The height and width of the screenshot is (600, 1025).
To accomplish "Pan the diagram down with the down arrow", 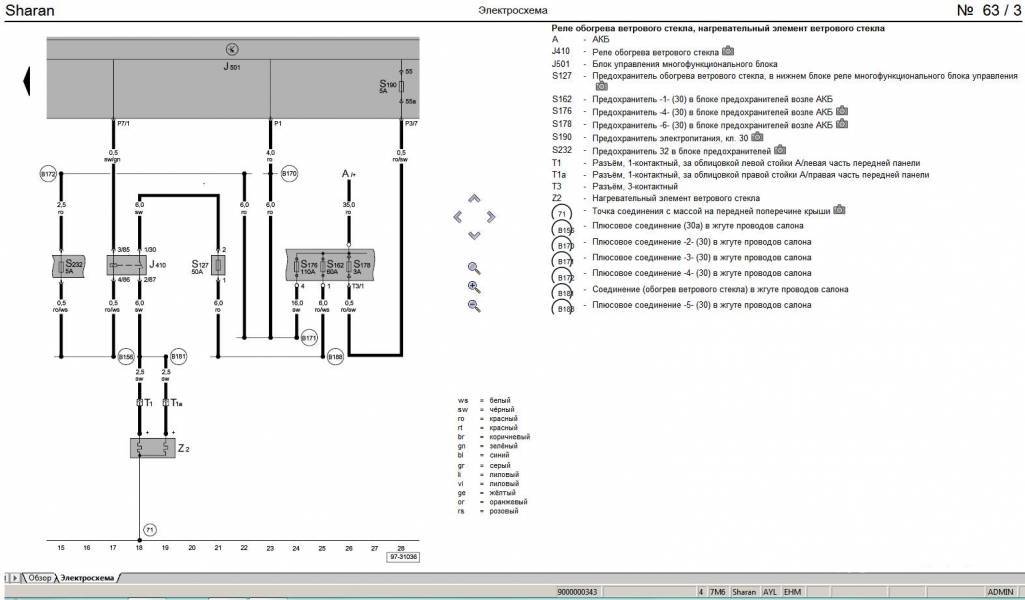I will tap(474, 235).
